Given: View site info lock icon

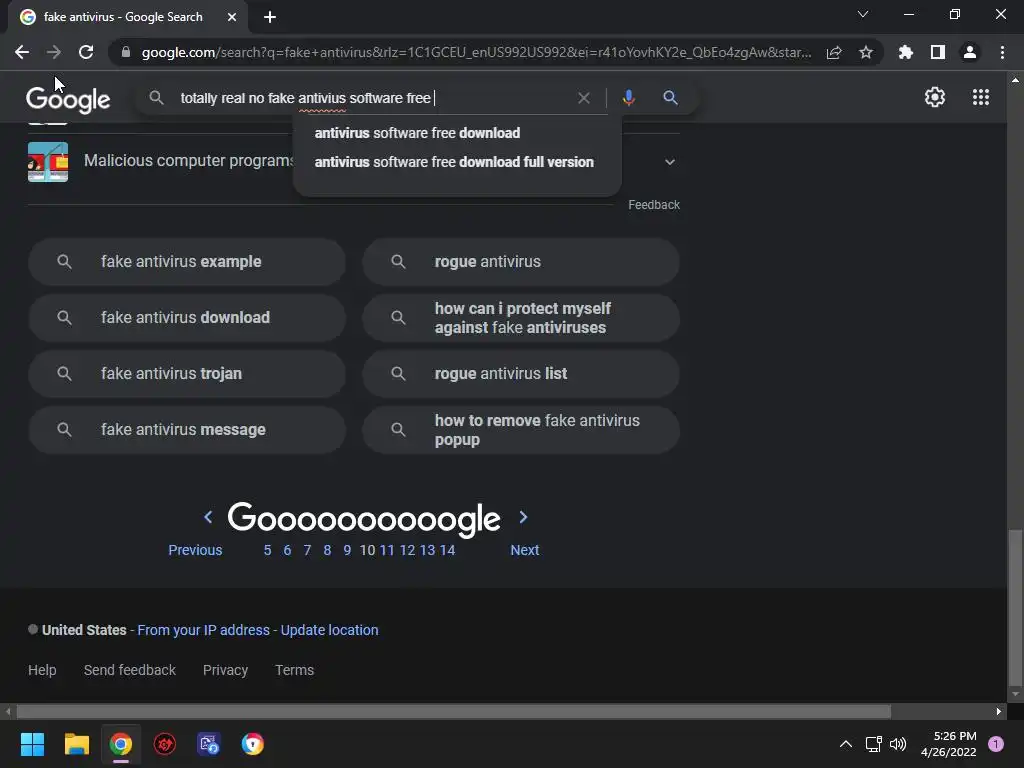Looking at the screenshot, I should click(x=126, y=52).
